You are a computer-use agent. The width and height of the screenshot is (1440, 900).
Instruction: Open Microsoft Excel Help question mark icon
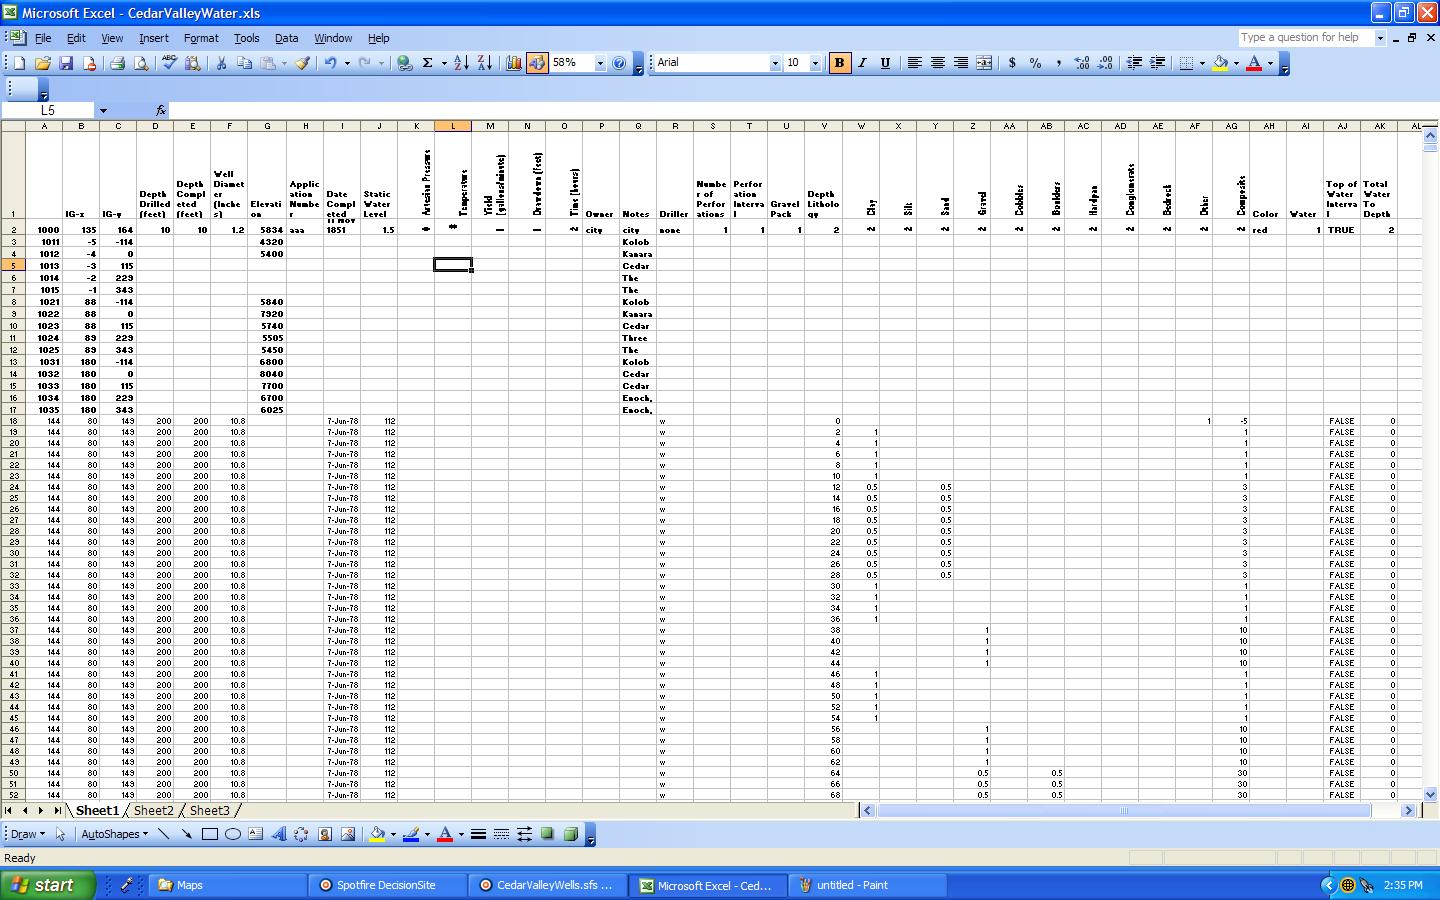pos(619,63)
